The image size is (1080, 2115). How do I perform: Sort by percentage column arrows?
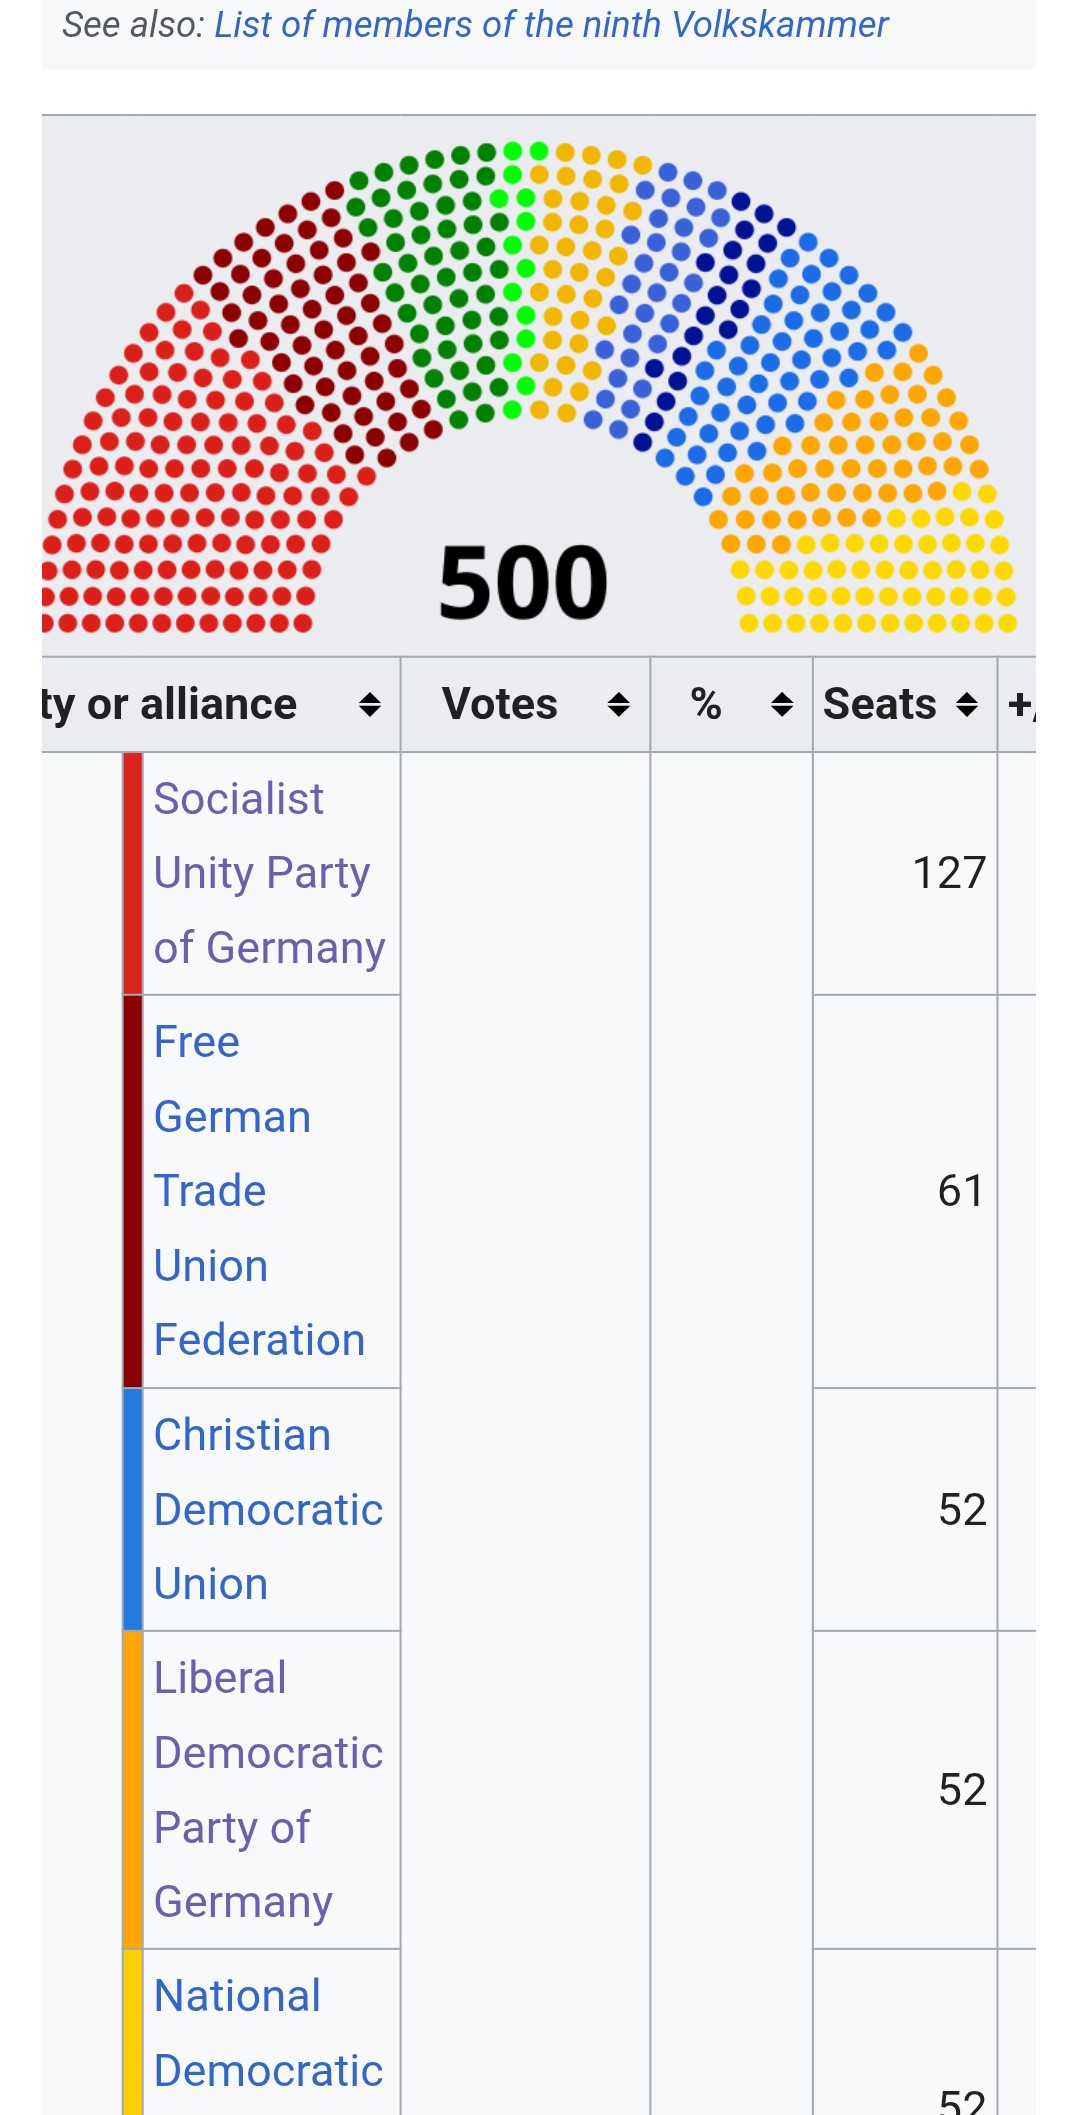[x=781, y=705]
